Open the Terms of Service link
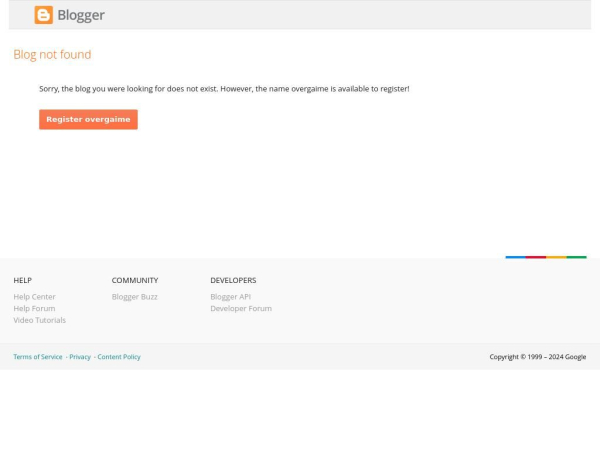 click(38, 357)
